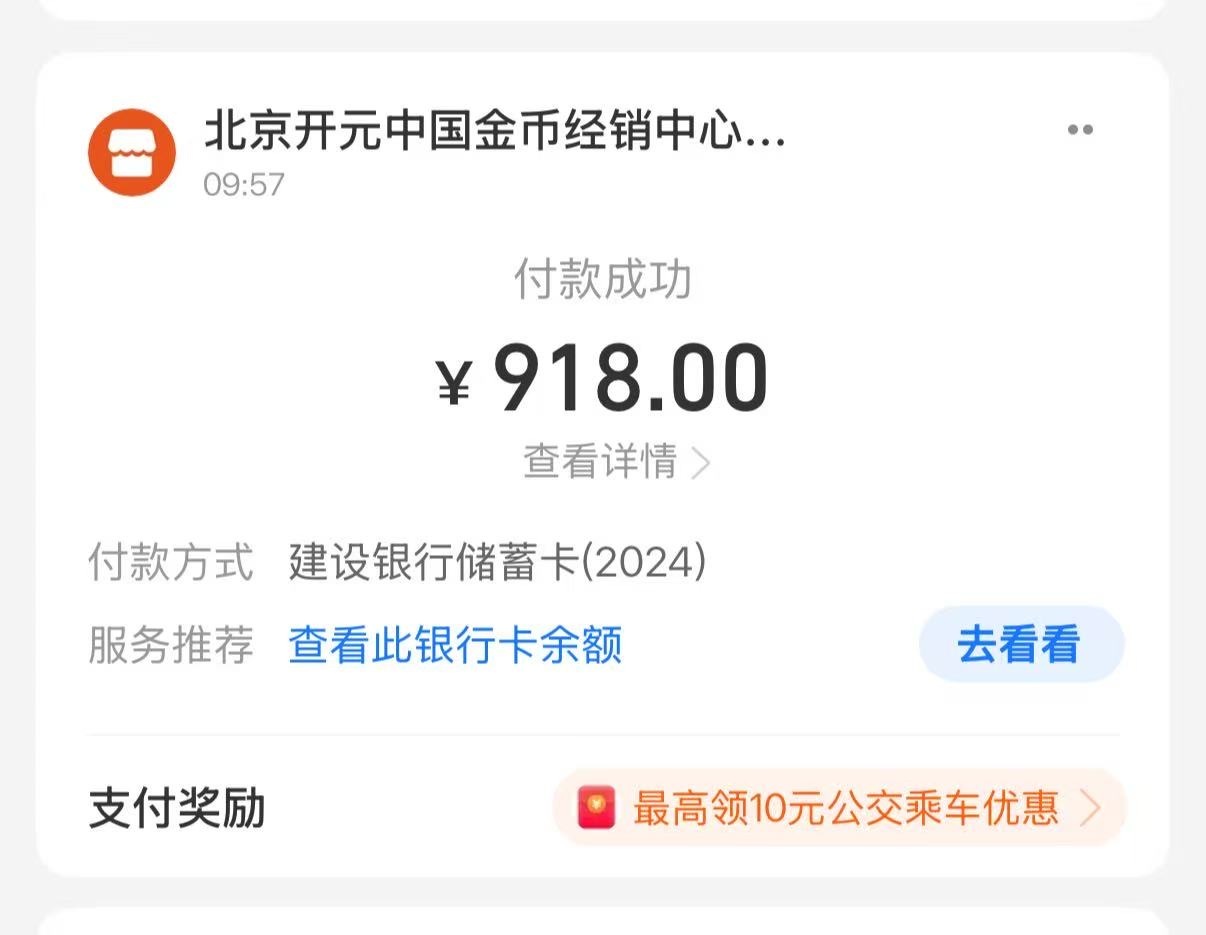Viewport: 1206px width, 935px height.
Task: Tap the 查看此银行卡余额 link
Action: tap(455, 645)
